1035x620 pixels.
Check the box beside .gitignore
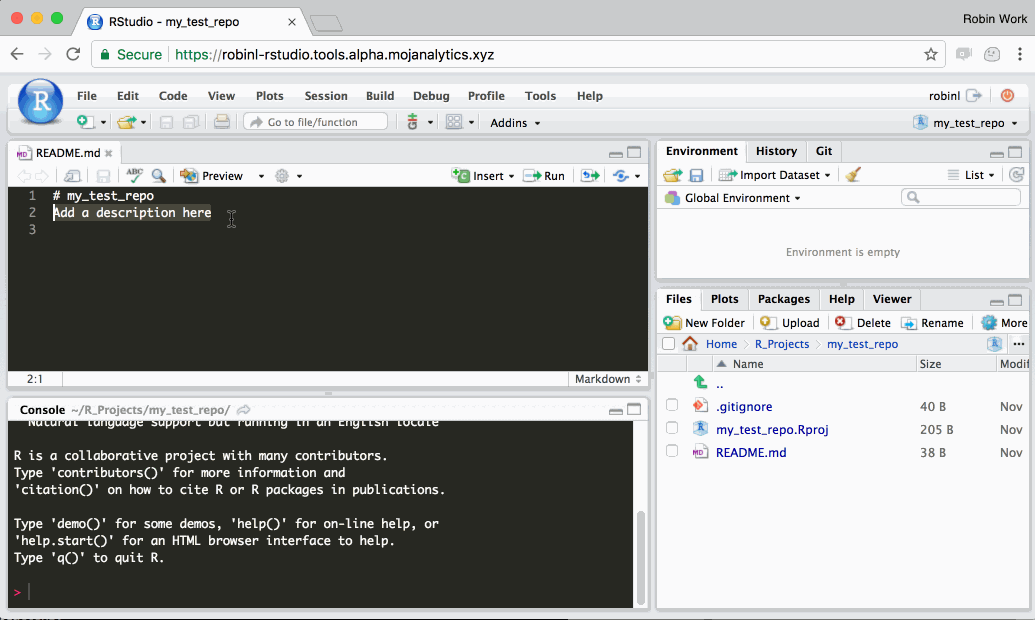click(672, 405)
